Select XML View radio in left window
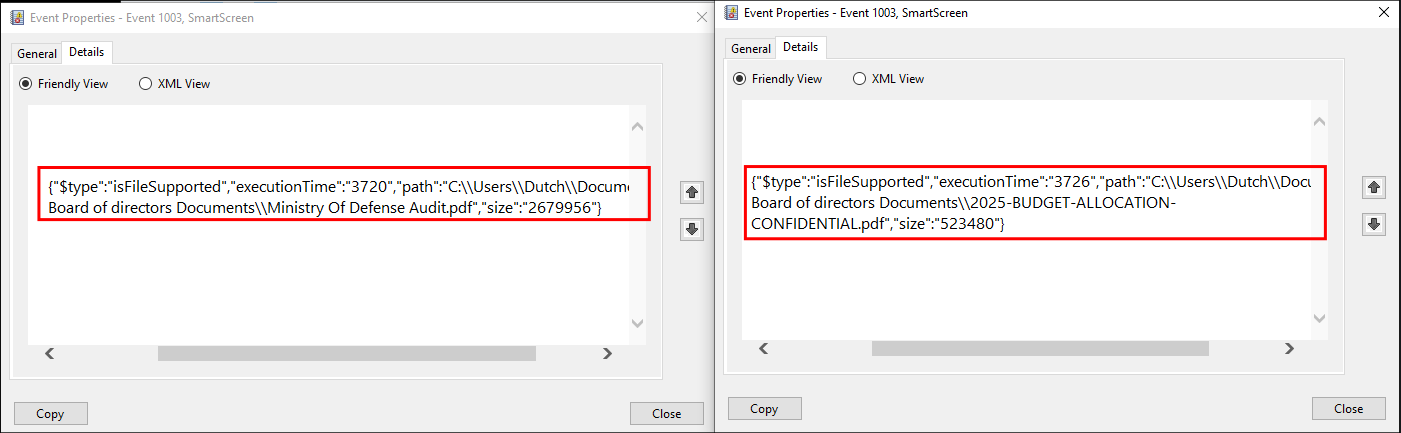The width and height of the screenshot is (1401, 433). pyautogui.click(x=145, y=84)
